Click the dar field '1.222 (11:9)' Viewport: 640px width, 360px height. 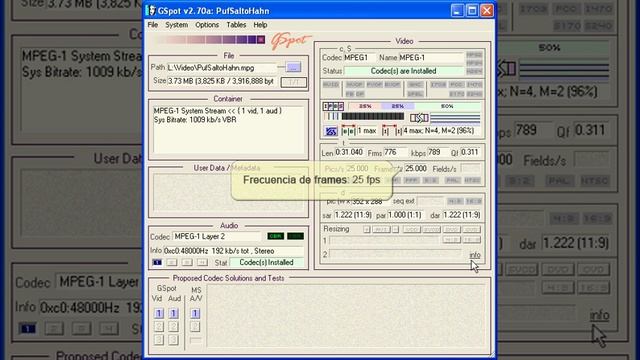pyautogui.click(x=461, y=215)
